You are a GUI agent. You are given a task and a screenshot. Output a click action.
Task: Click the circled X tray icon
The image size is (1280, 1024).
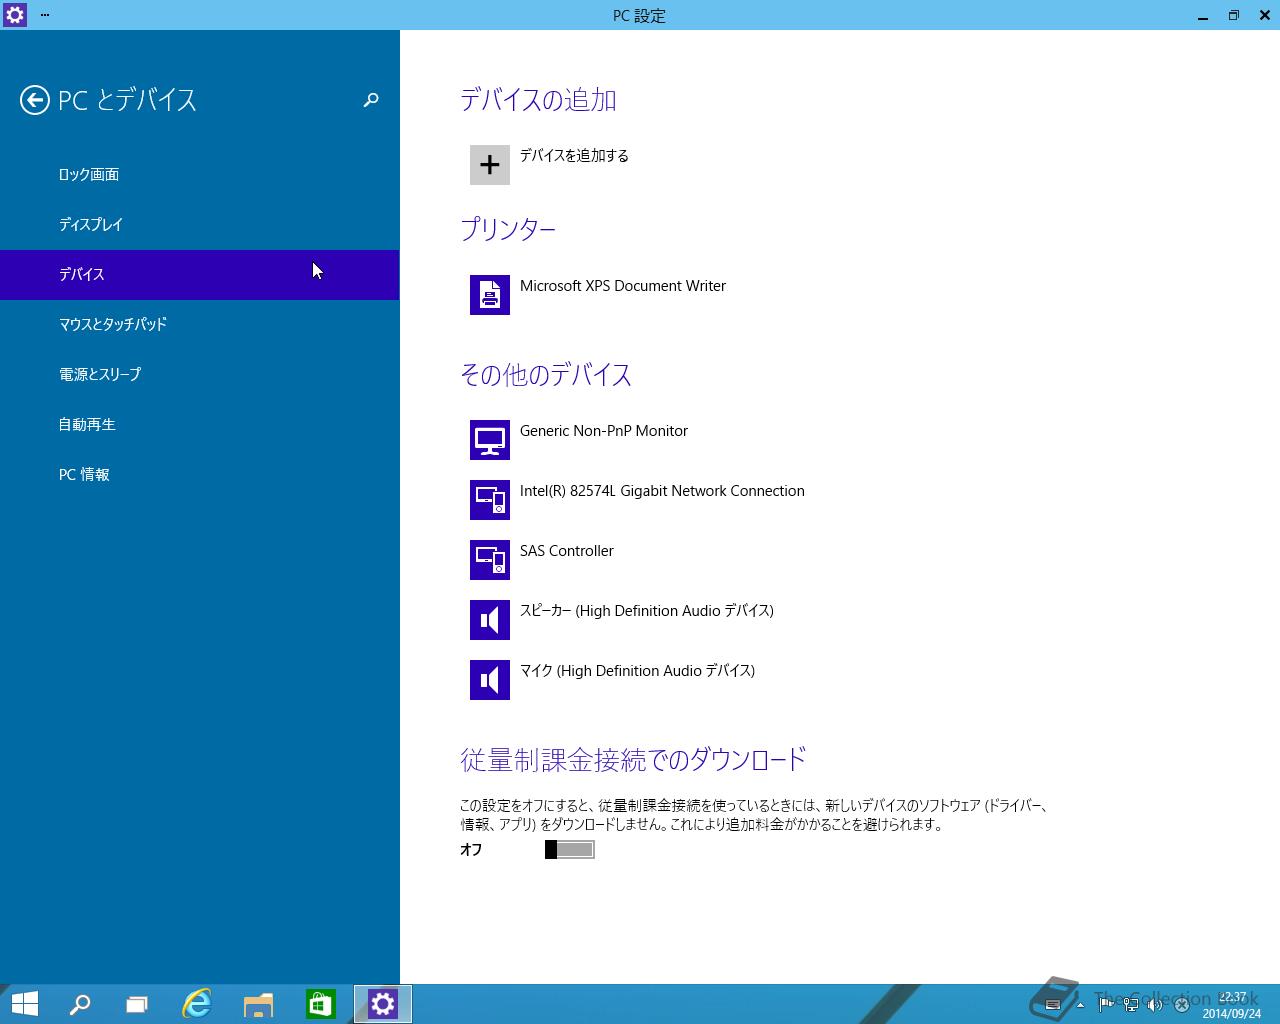point(1181,1005)
